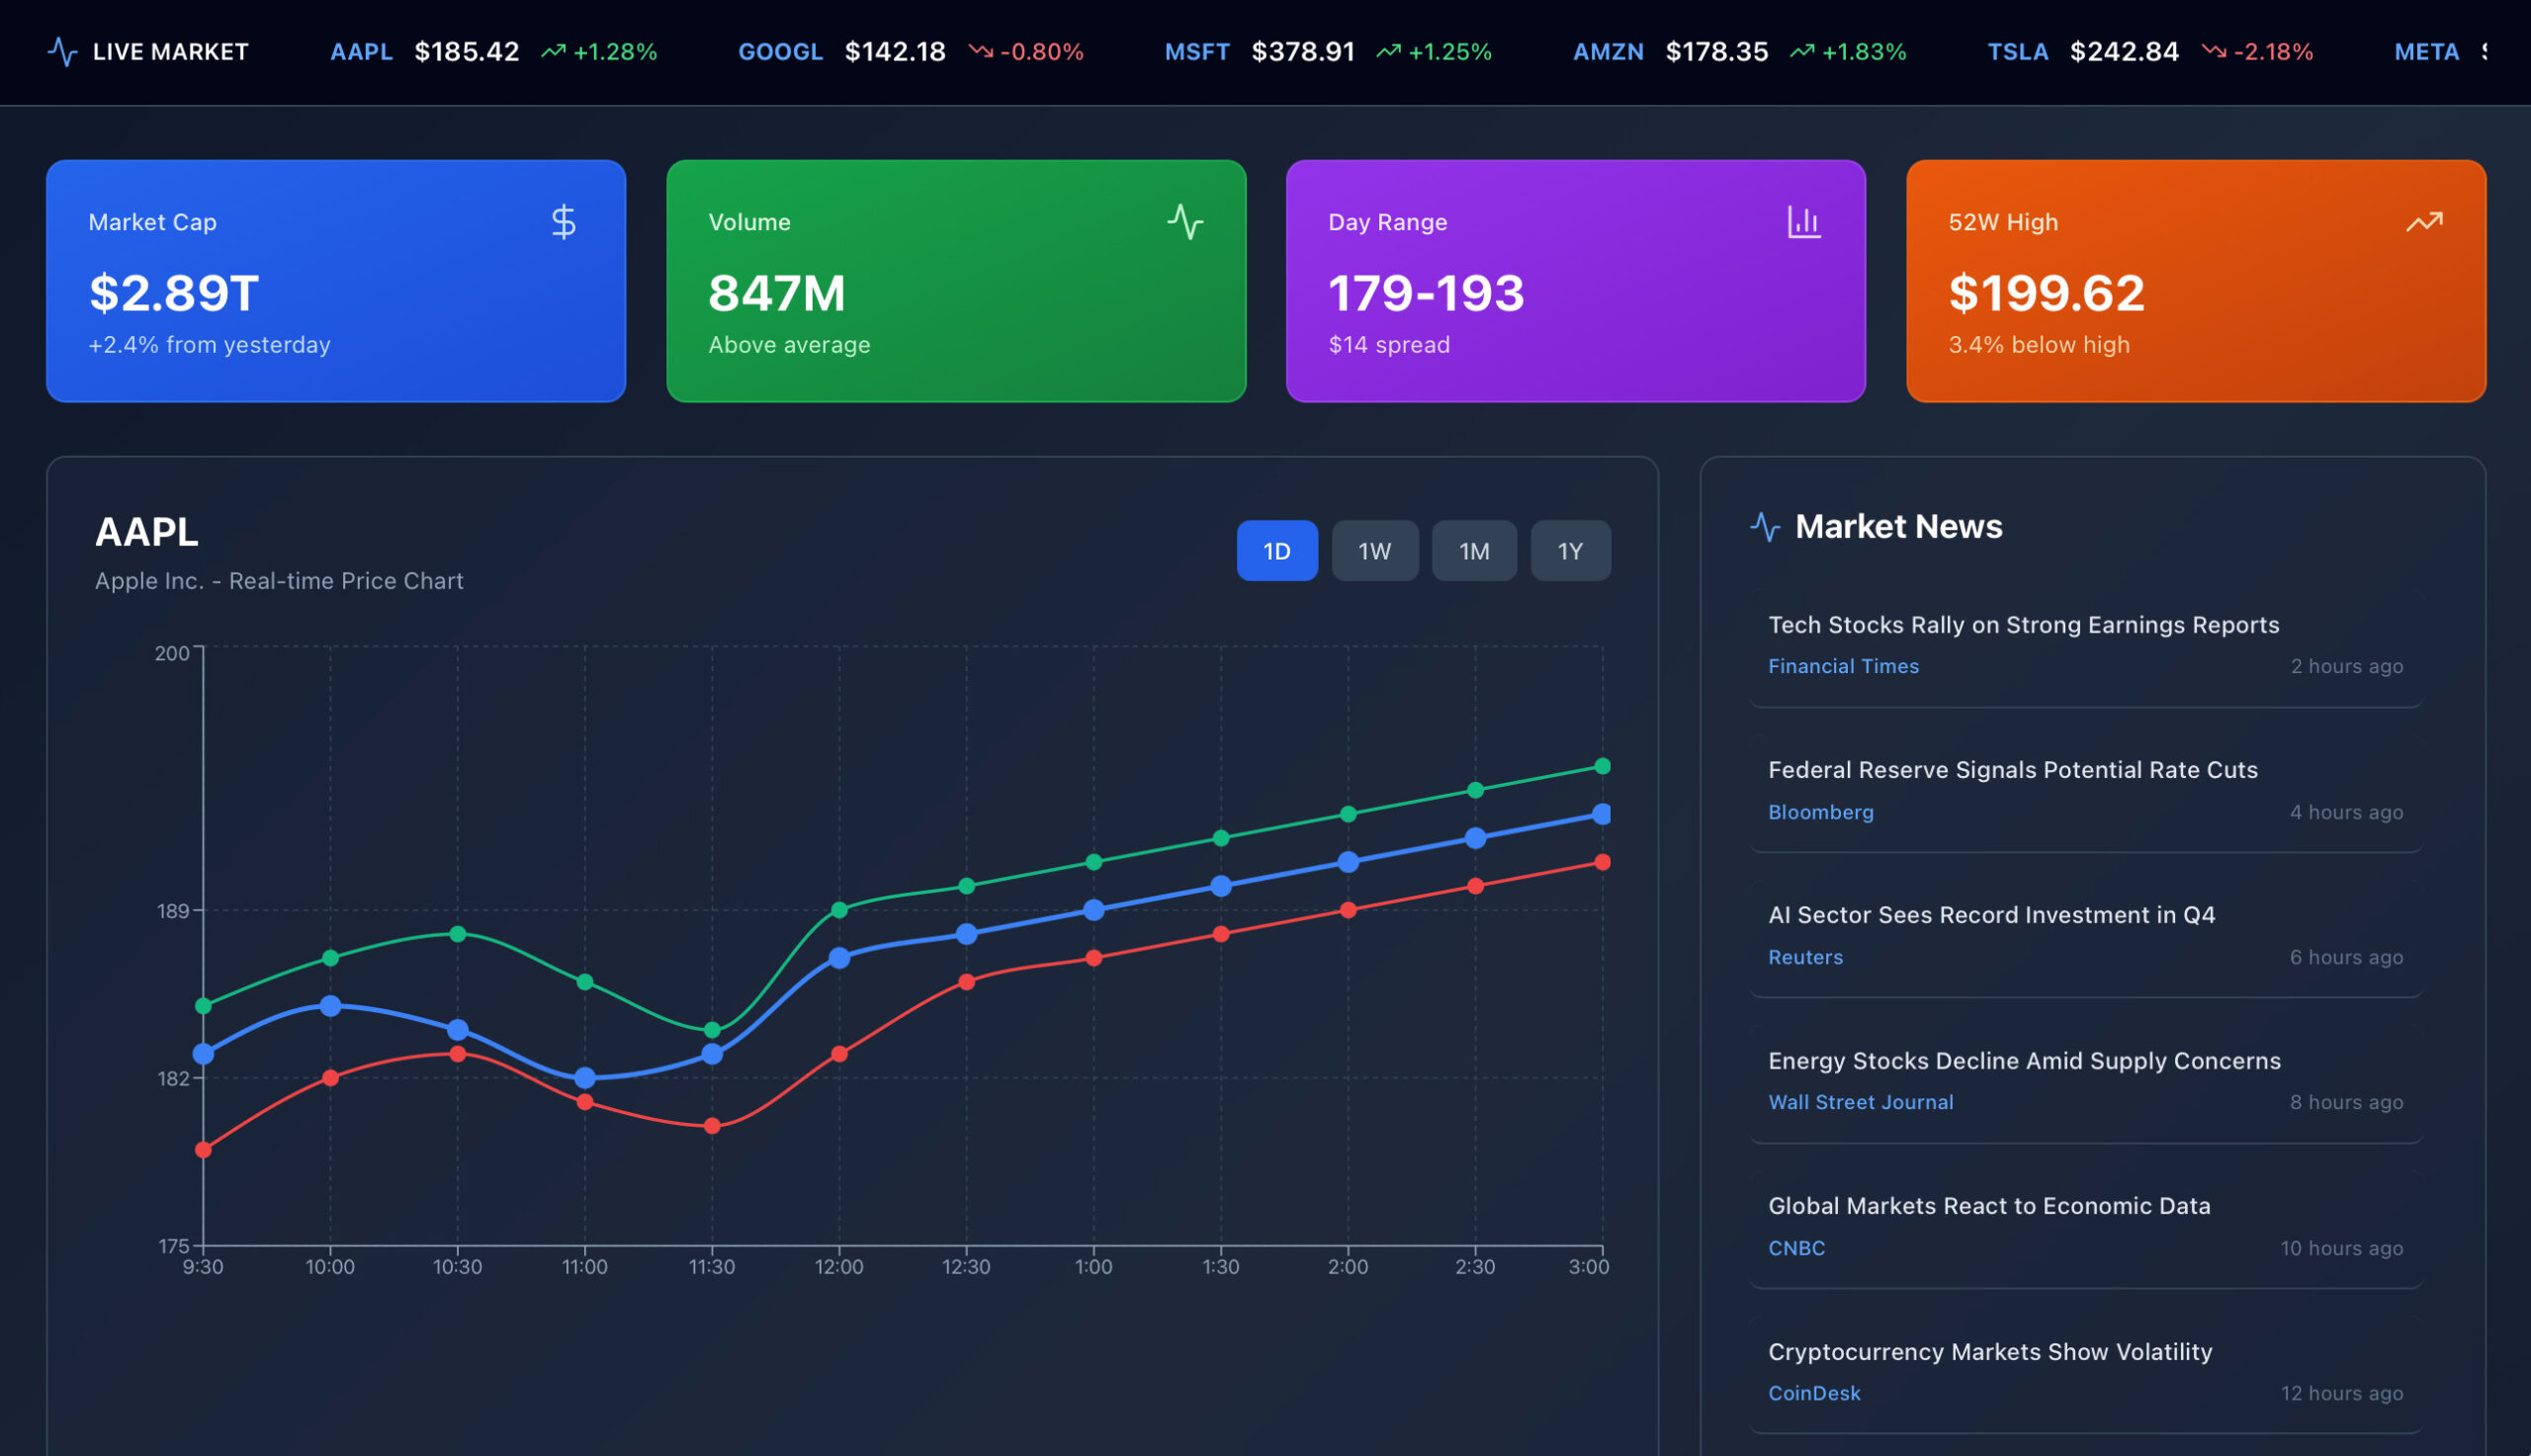Image resolution: width=2531 pixels, height=1456 pixels.
Task: Click the pulse icon beside Market News heading
Action: tap(1765, 527)
